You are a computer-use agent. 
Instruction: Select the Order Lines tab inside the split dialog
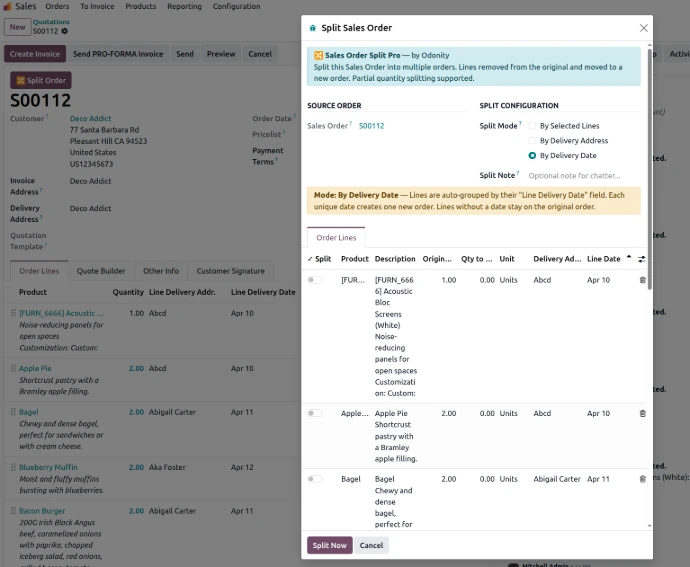(336, 237)
